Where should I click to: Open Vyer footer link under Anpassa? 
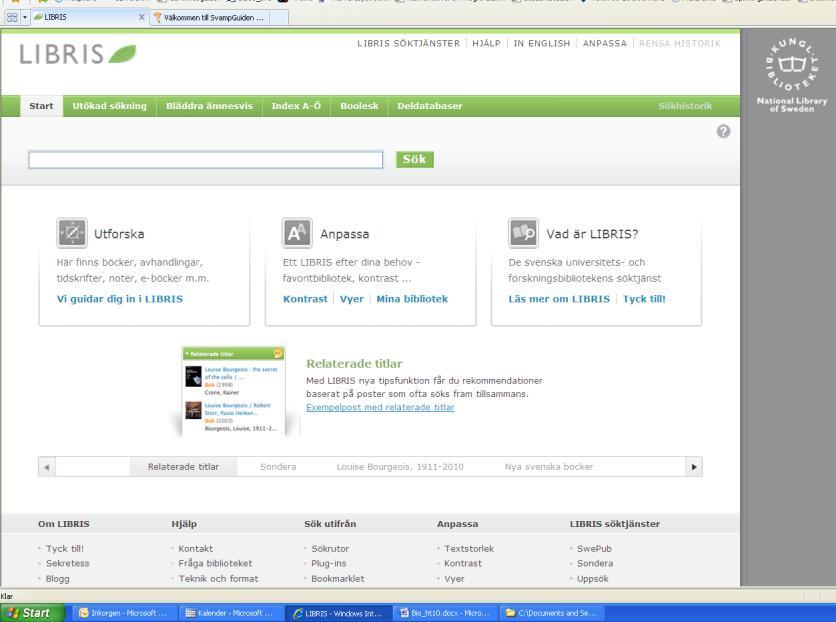point(454,579)
